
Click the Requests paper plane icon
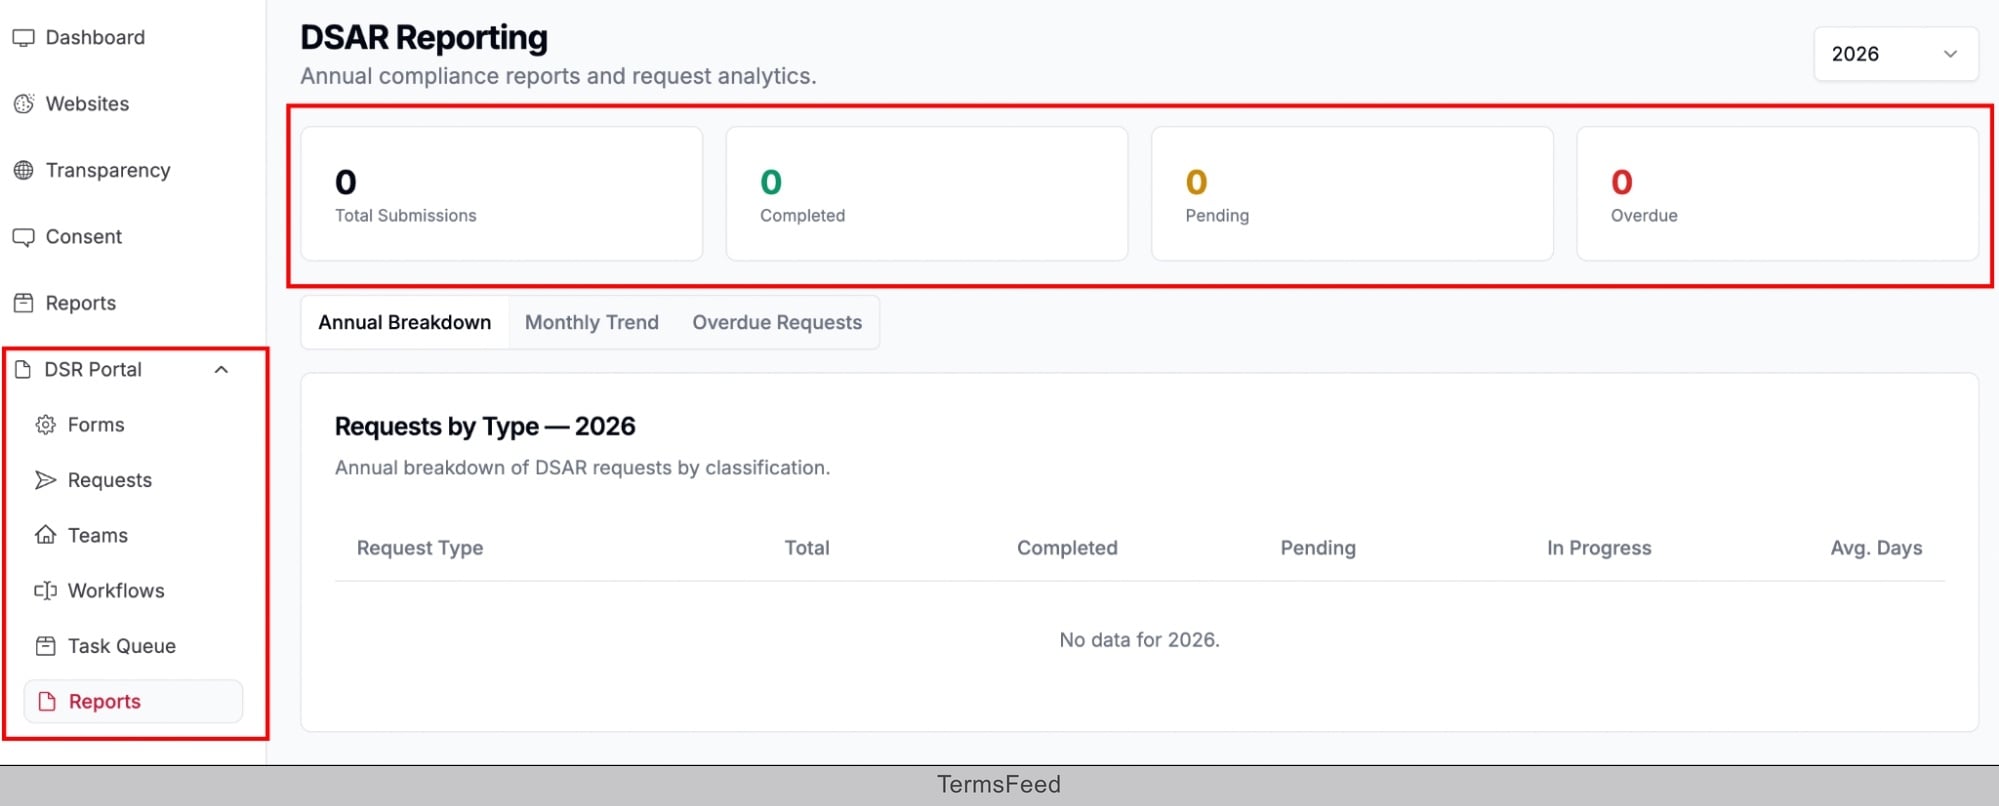coord(45,480)
